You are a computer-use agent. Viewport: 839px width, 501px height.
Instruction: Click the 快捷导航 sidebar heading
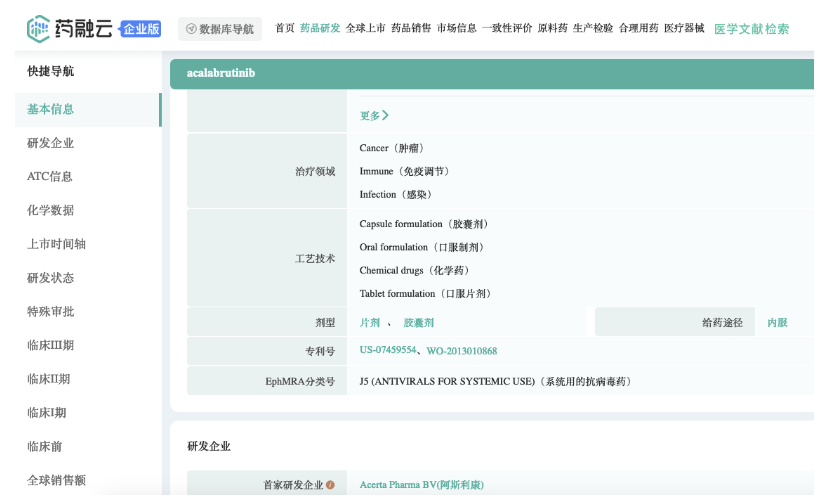click(50, 71)
